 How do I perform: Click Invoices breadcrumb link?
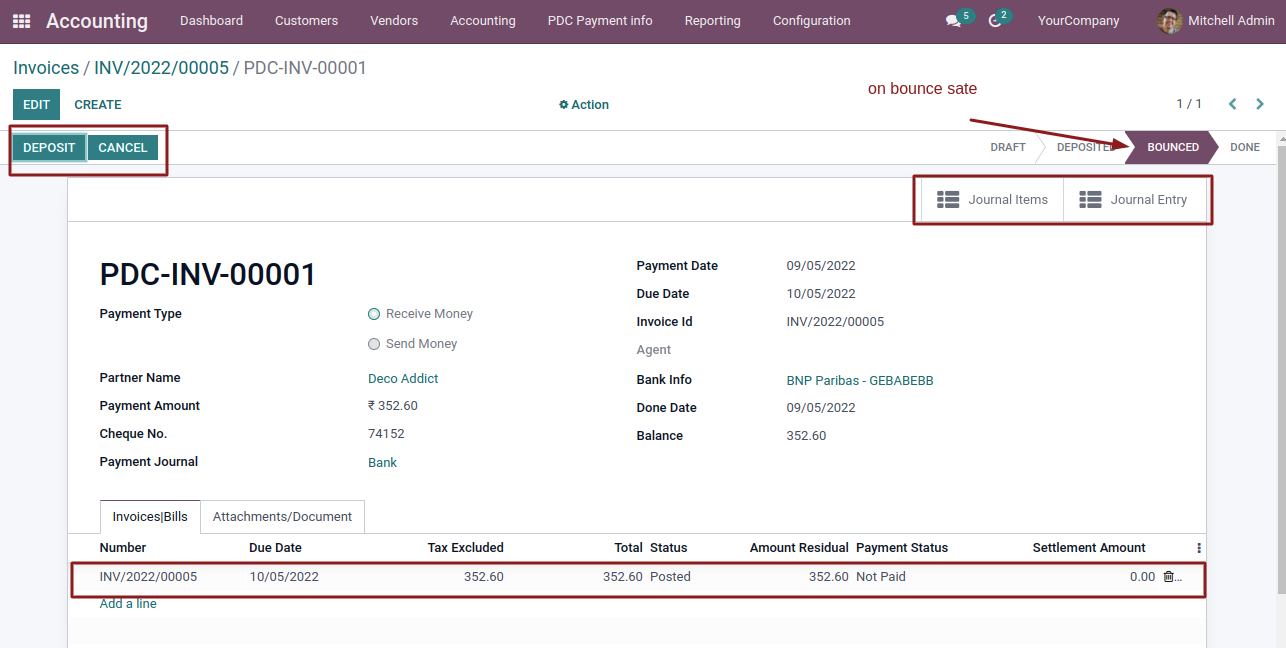[x=46, y=68]
